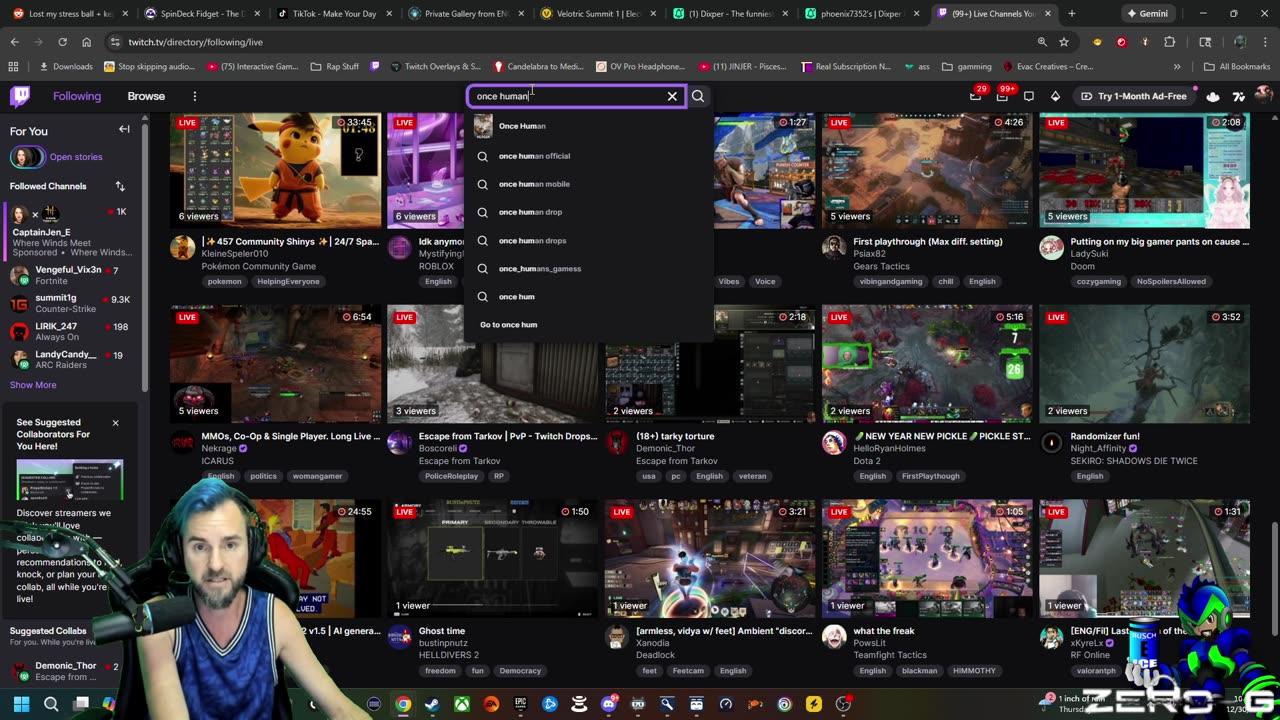Screen dimensions: 1280x720
Task: Open the menu next to Browse
Action: (195, 95)
